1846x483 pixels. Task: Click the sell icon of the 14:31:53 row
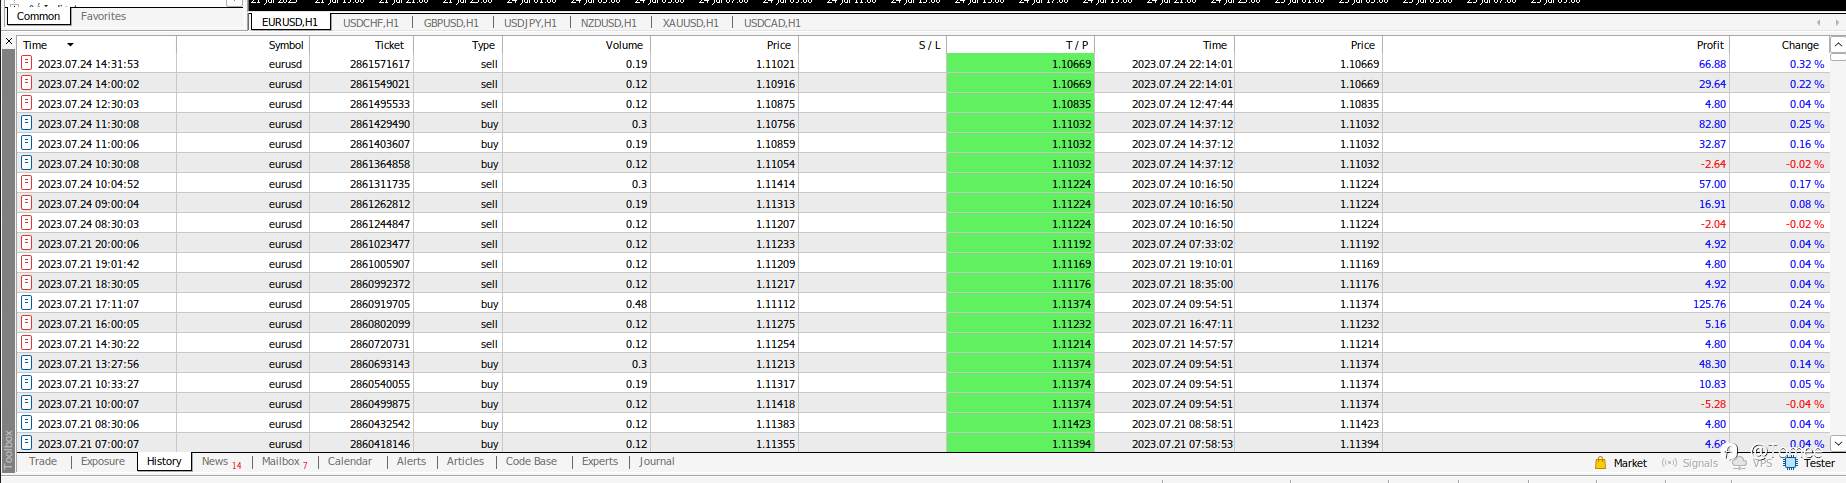[x=27, y=63]
